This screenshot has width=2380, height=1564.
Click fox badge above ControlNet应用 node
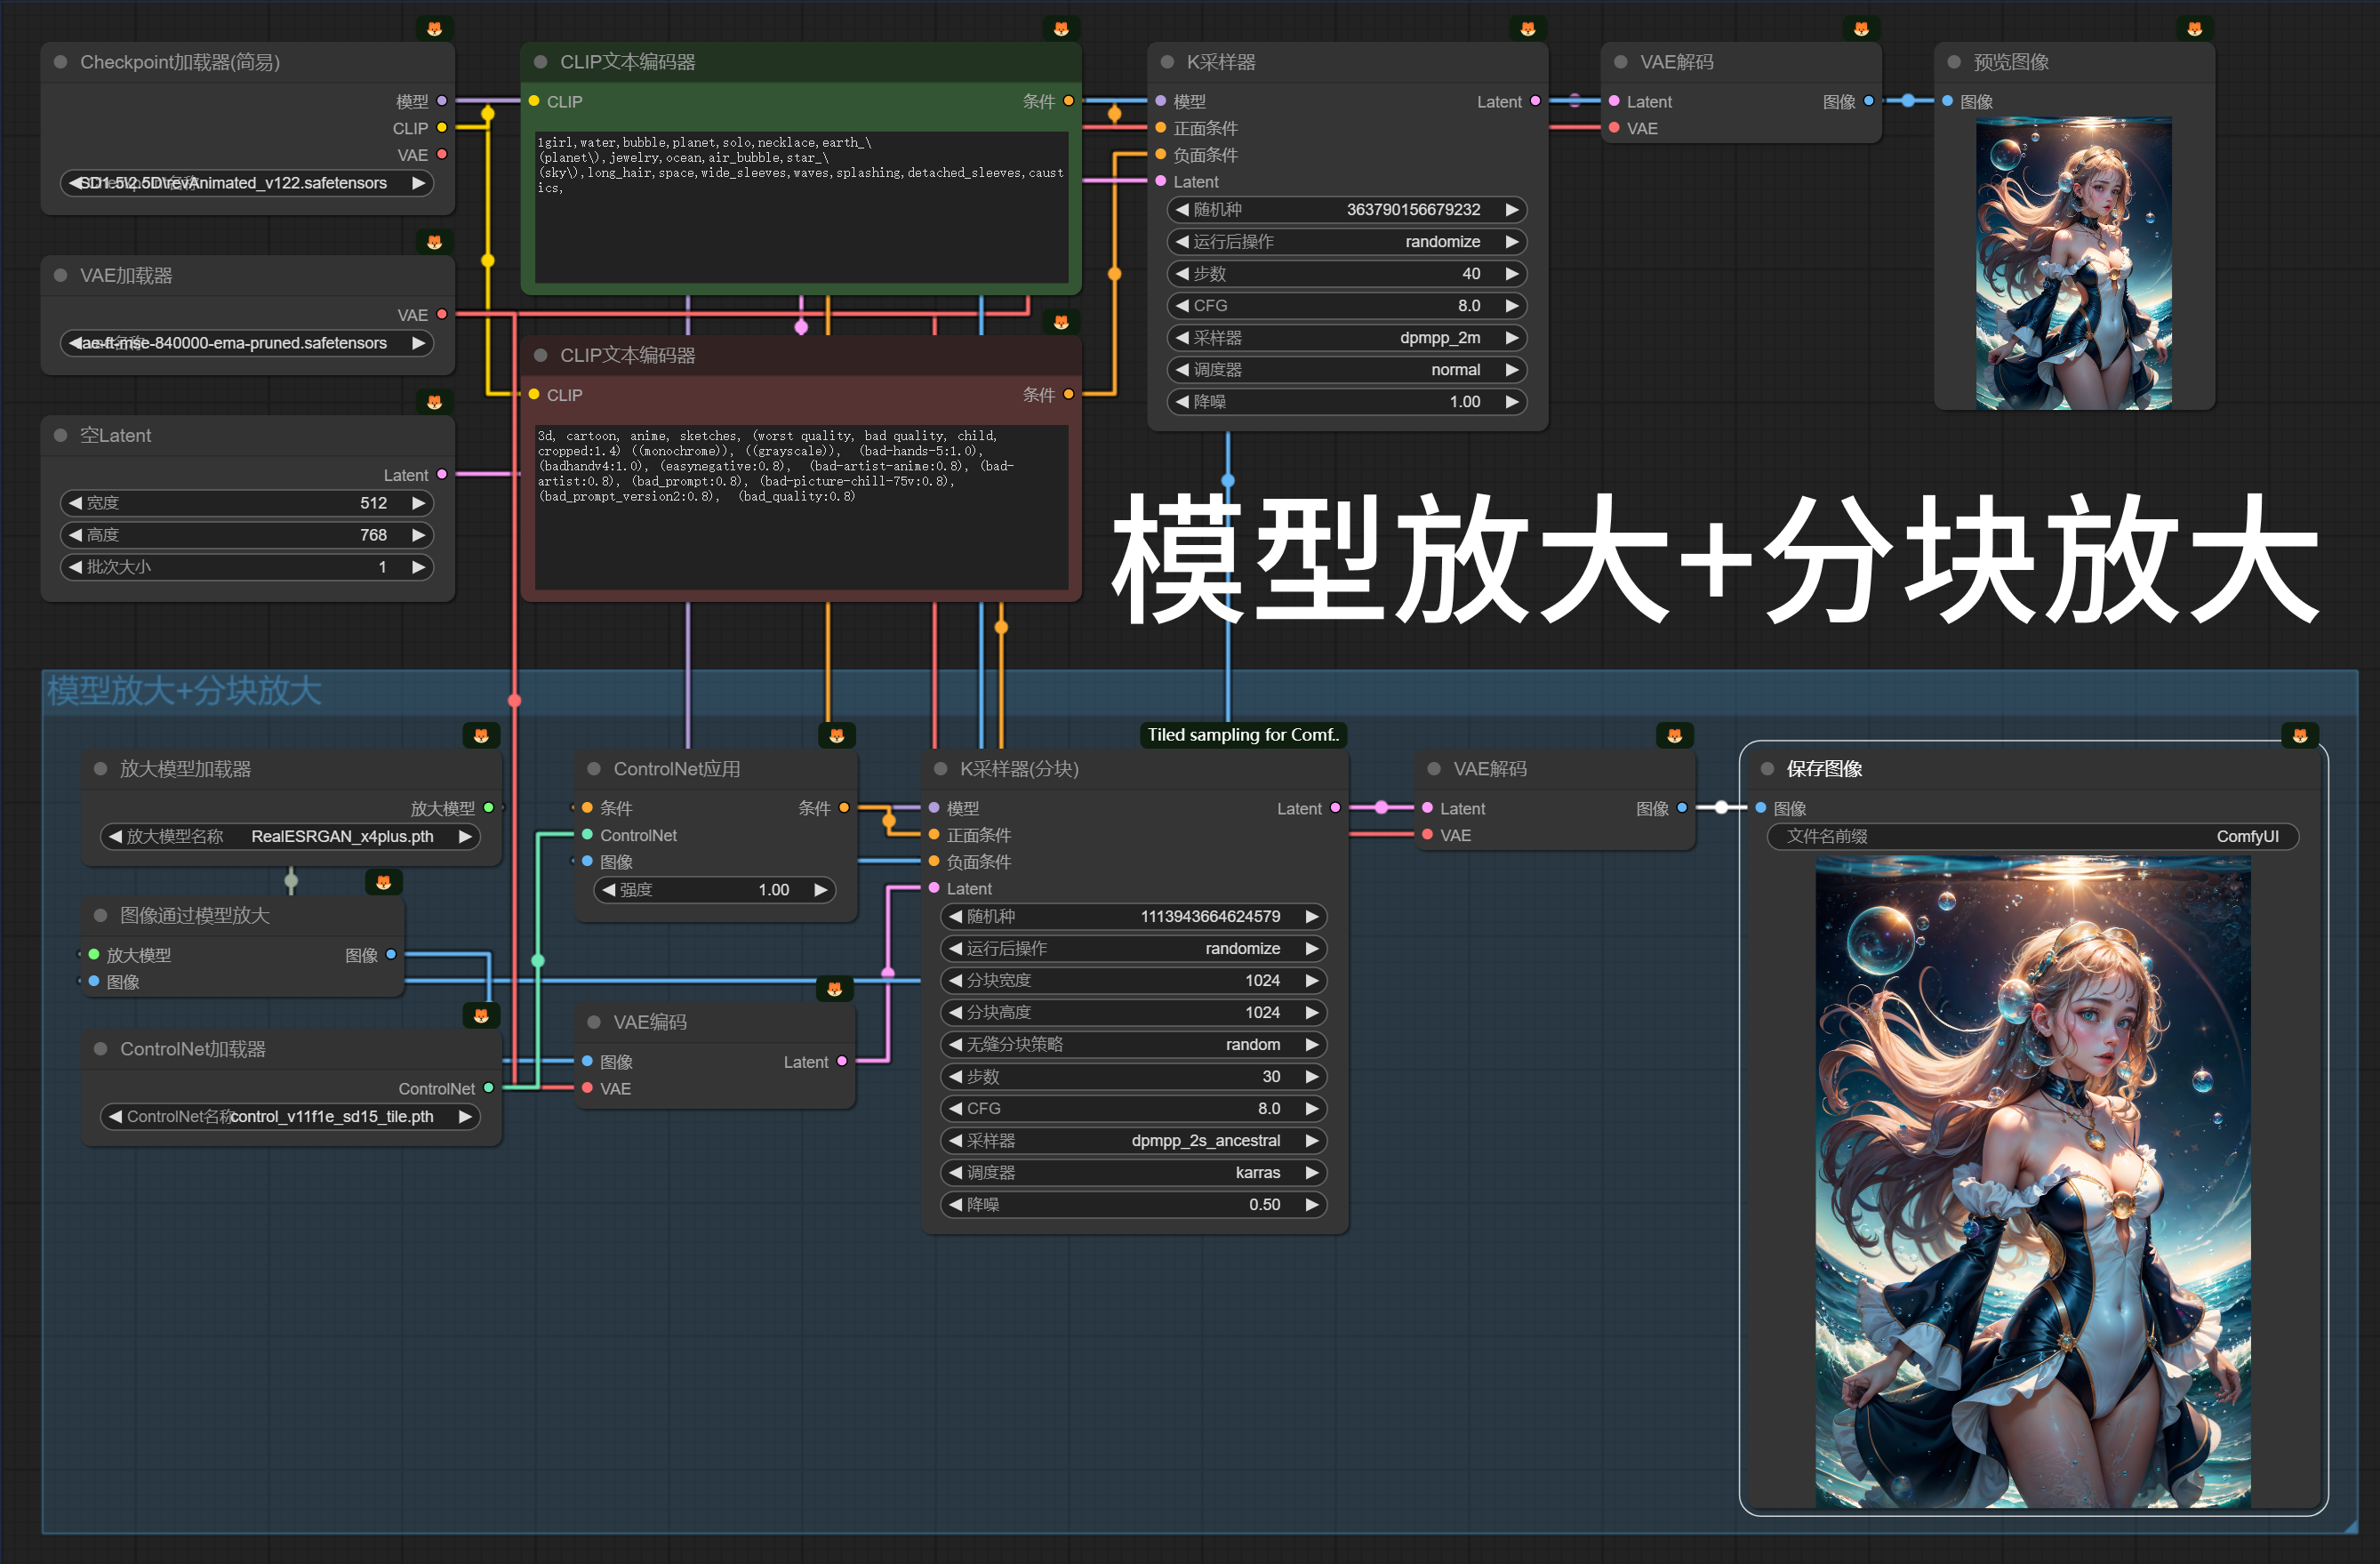tap(836, 736)
